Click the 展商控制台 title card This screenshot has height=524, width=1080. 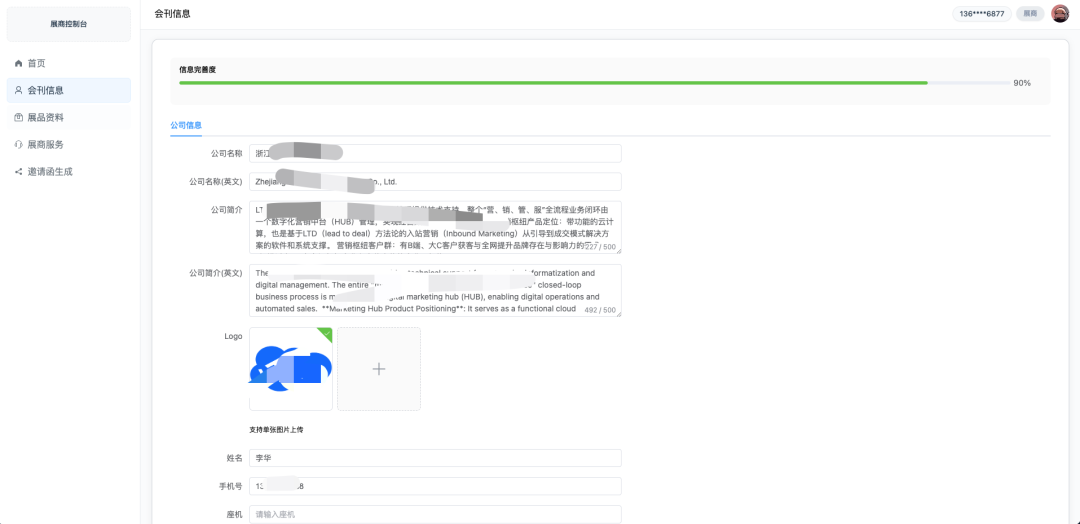pos(69,24)
